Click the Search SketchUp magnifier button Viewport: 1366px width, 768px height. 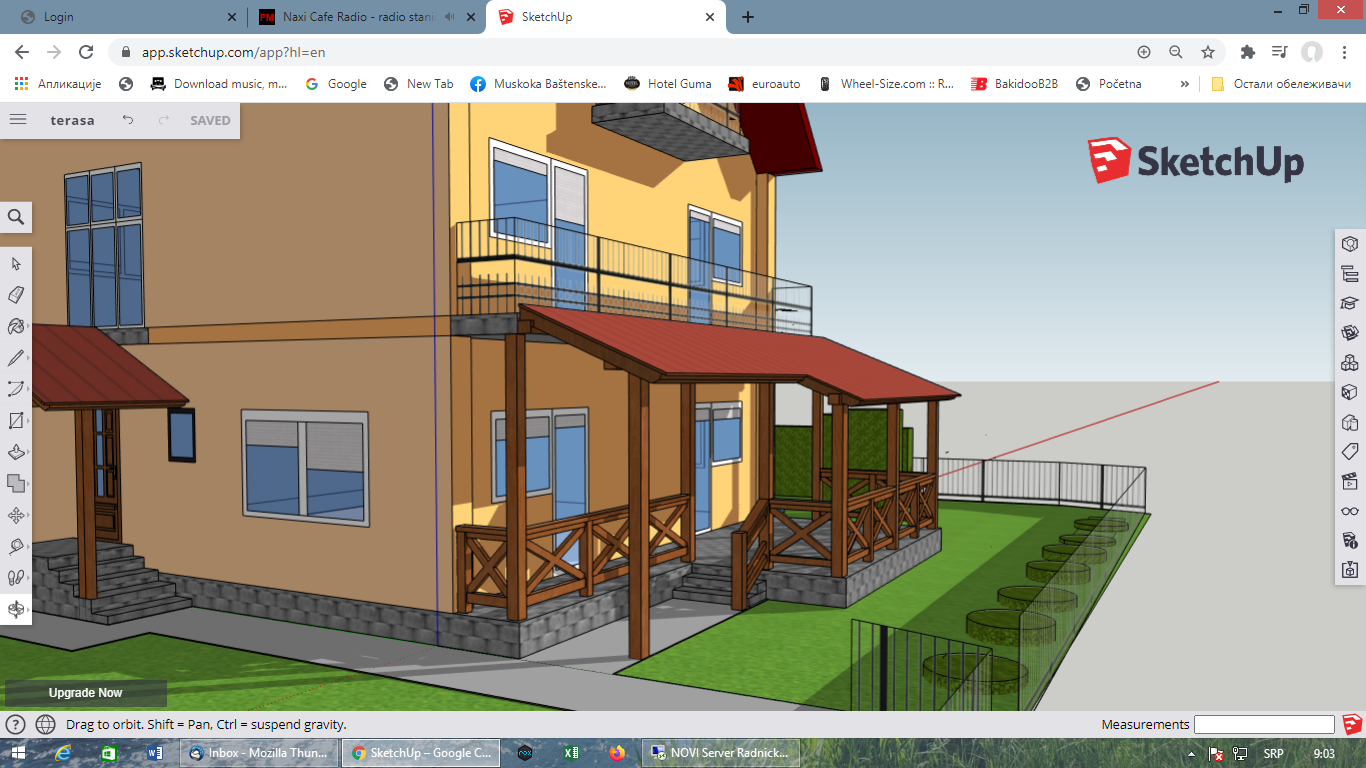click(x=16, y=217)
